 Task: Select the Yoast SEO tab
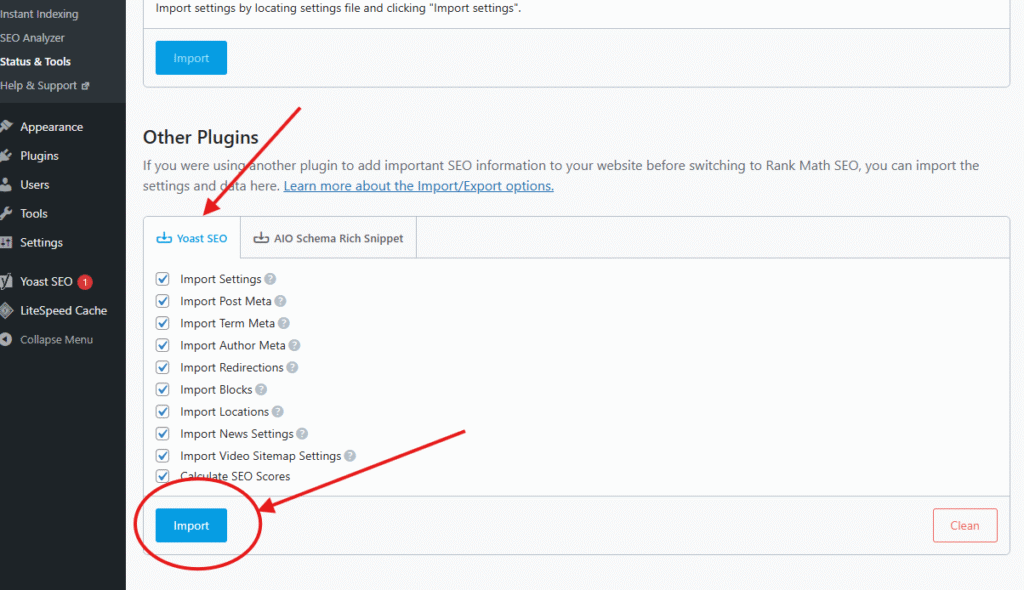192,238
